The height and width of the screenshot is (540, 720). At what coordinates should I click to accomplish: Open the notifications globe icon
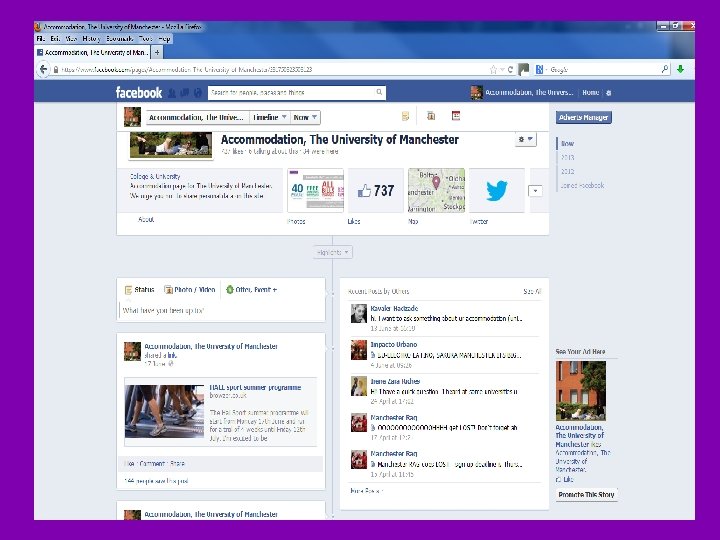coord(197,93)
